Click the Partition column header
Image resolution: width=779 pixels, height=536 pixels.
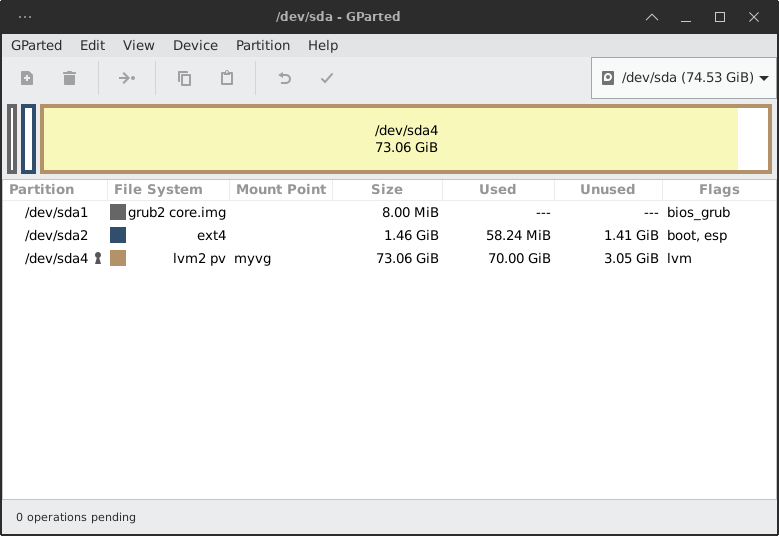[55, 190]
